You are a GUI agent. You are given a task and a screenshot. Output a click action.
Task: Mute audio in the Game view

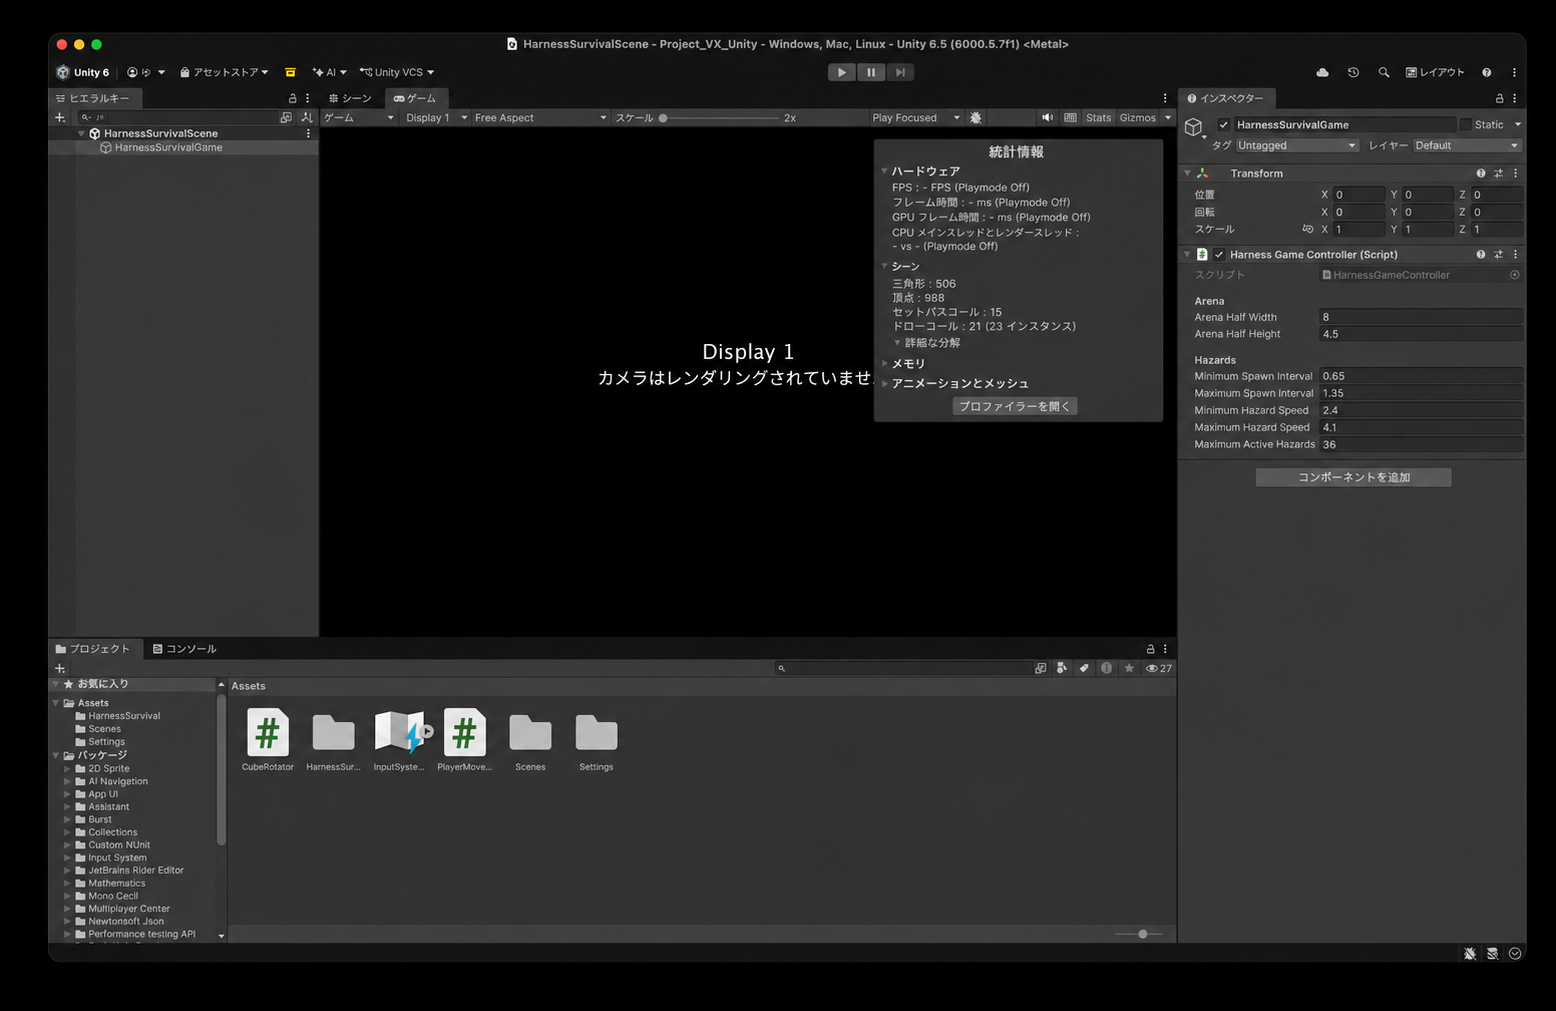coord(1047,117)
